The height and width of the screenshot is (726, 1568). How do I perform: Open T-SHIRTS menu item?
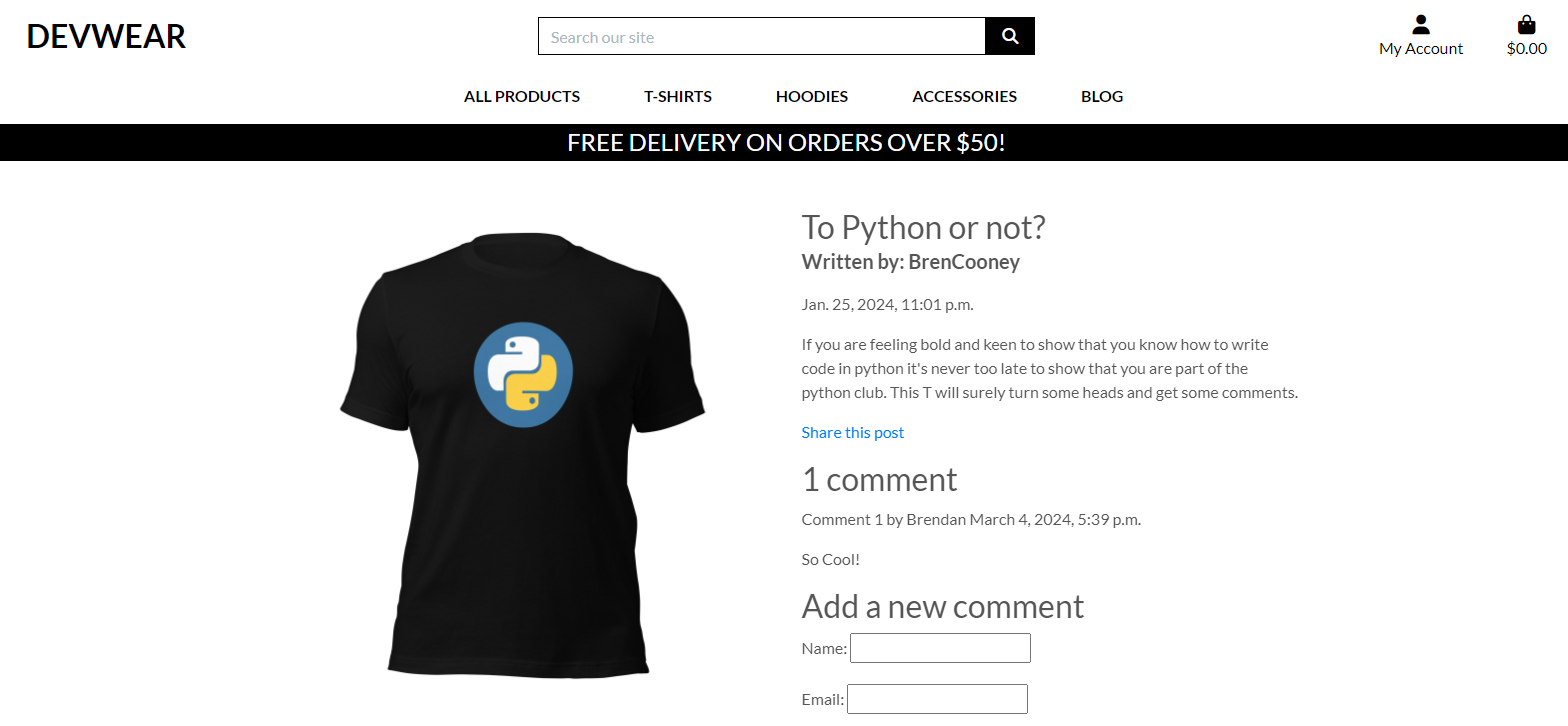678,97
